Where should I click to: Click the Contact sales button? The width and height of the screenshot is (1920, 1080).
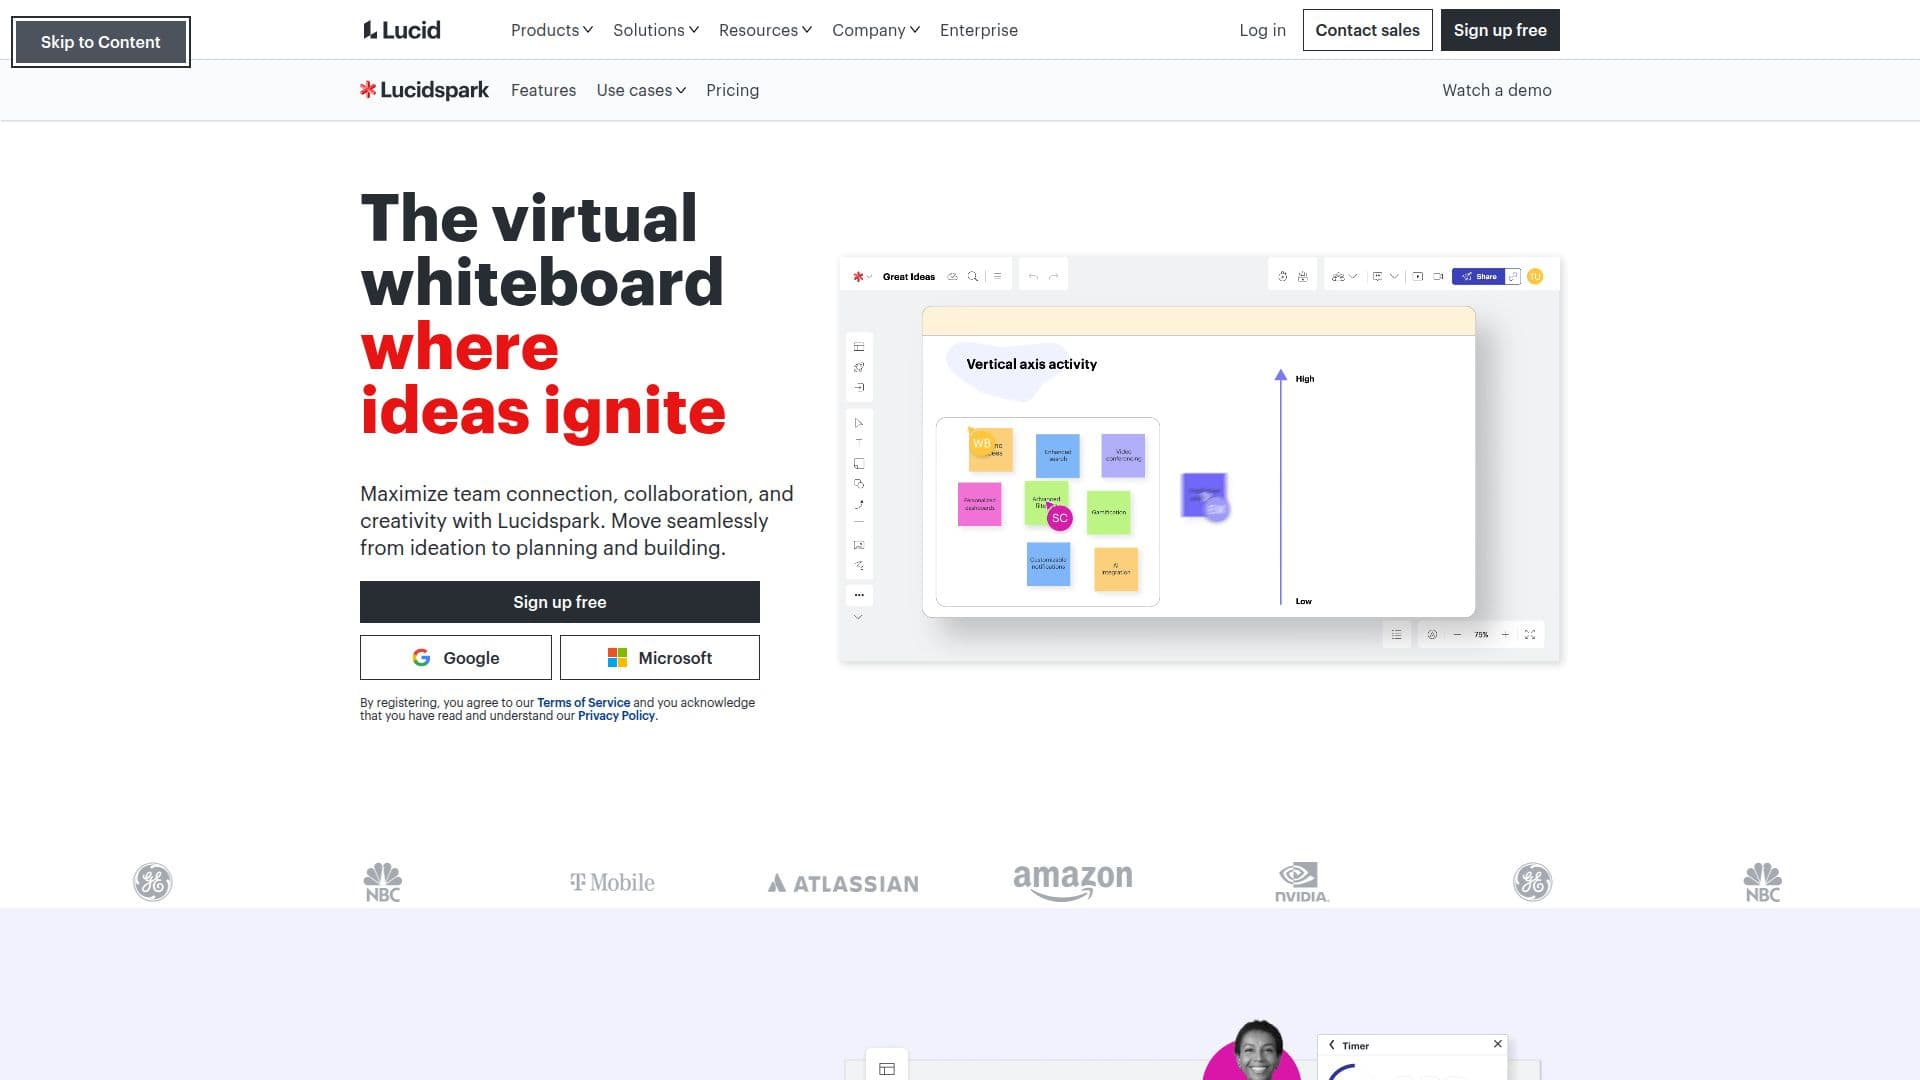coord(1367,30)
